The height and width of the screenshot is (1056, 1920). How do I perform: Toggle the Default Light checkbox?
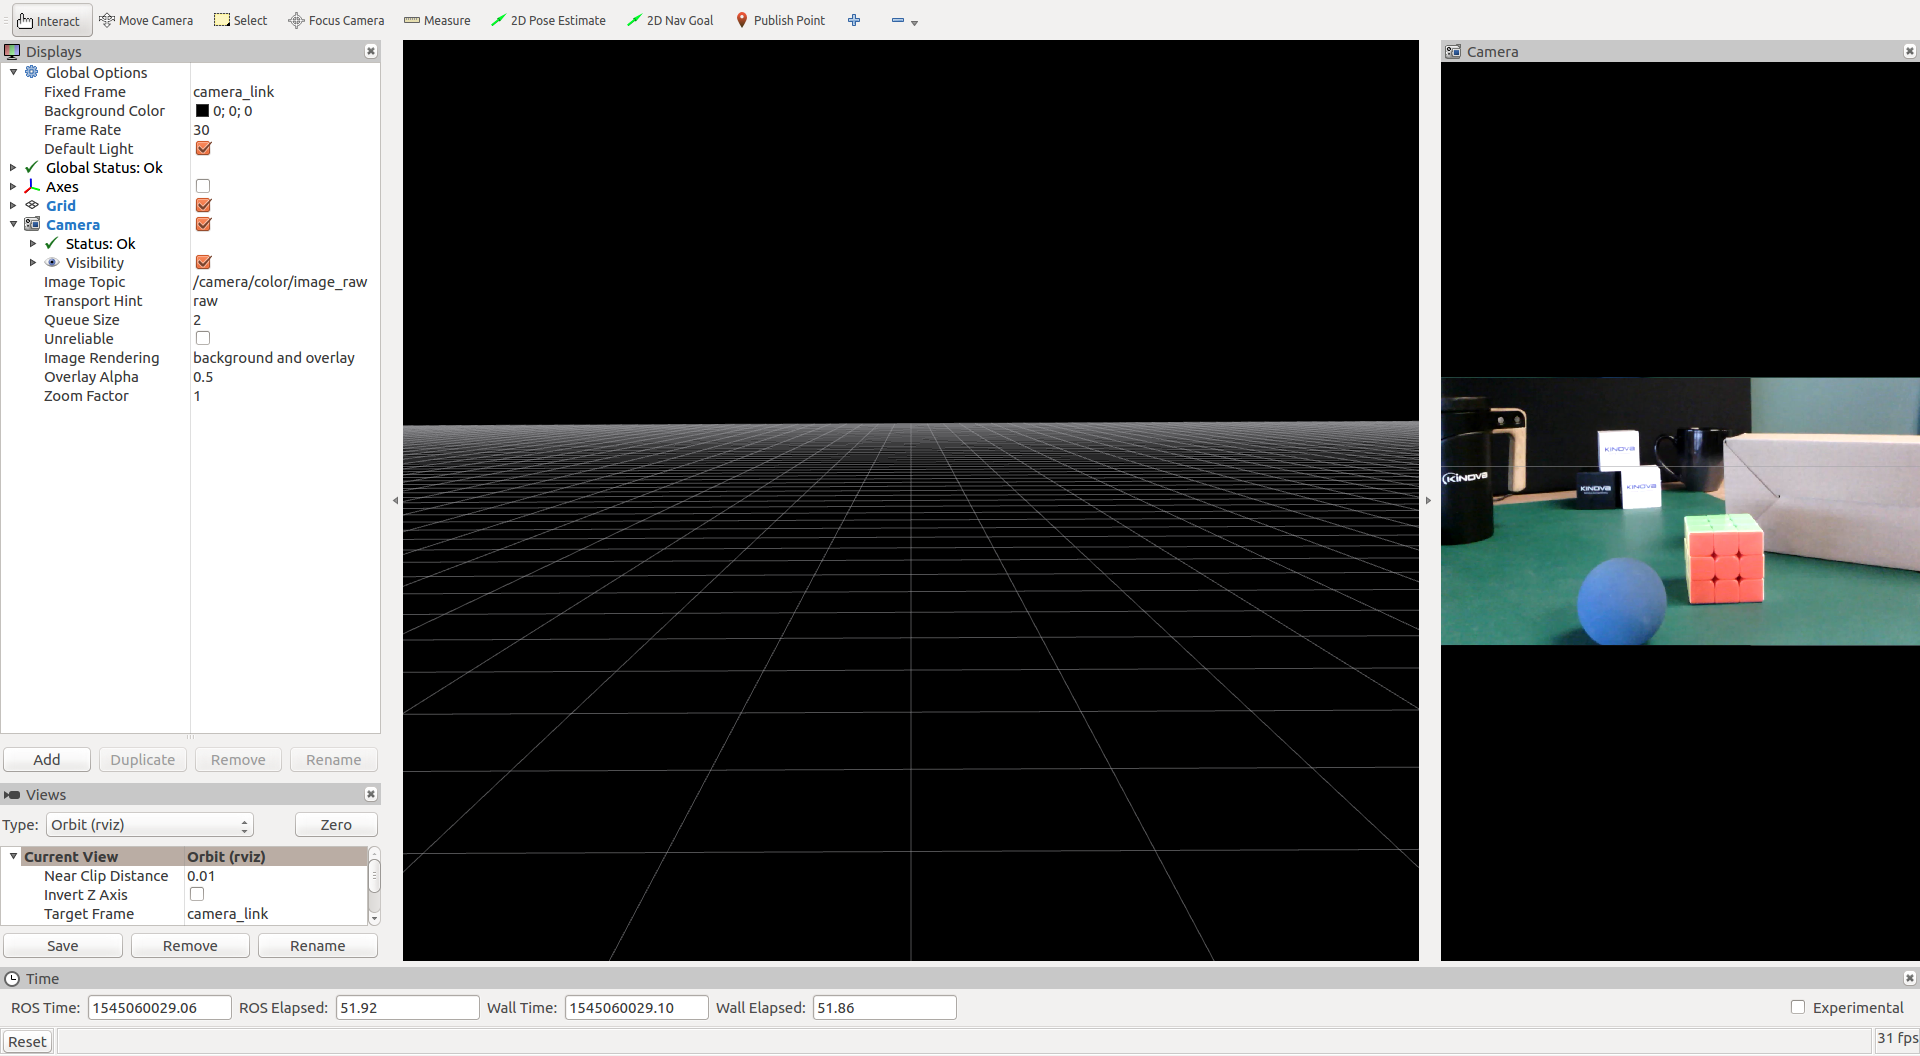coord(203,148)
